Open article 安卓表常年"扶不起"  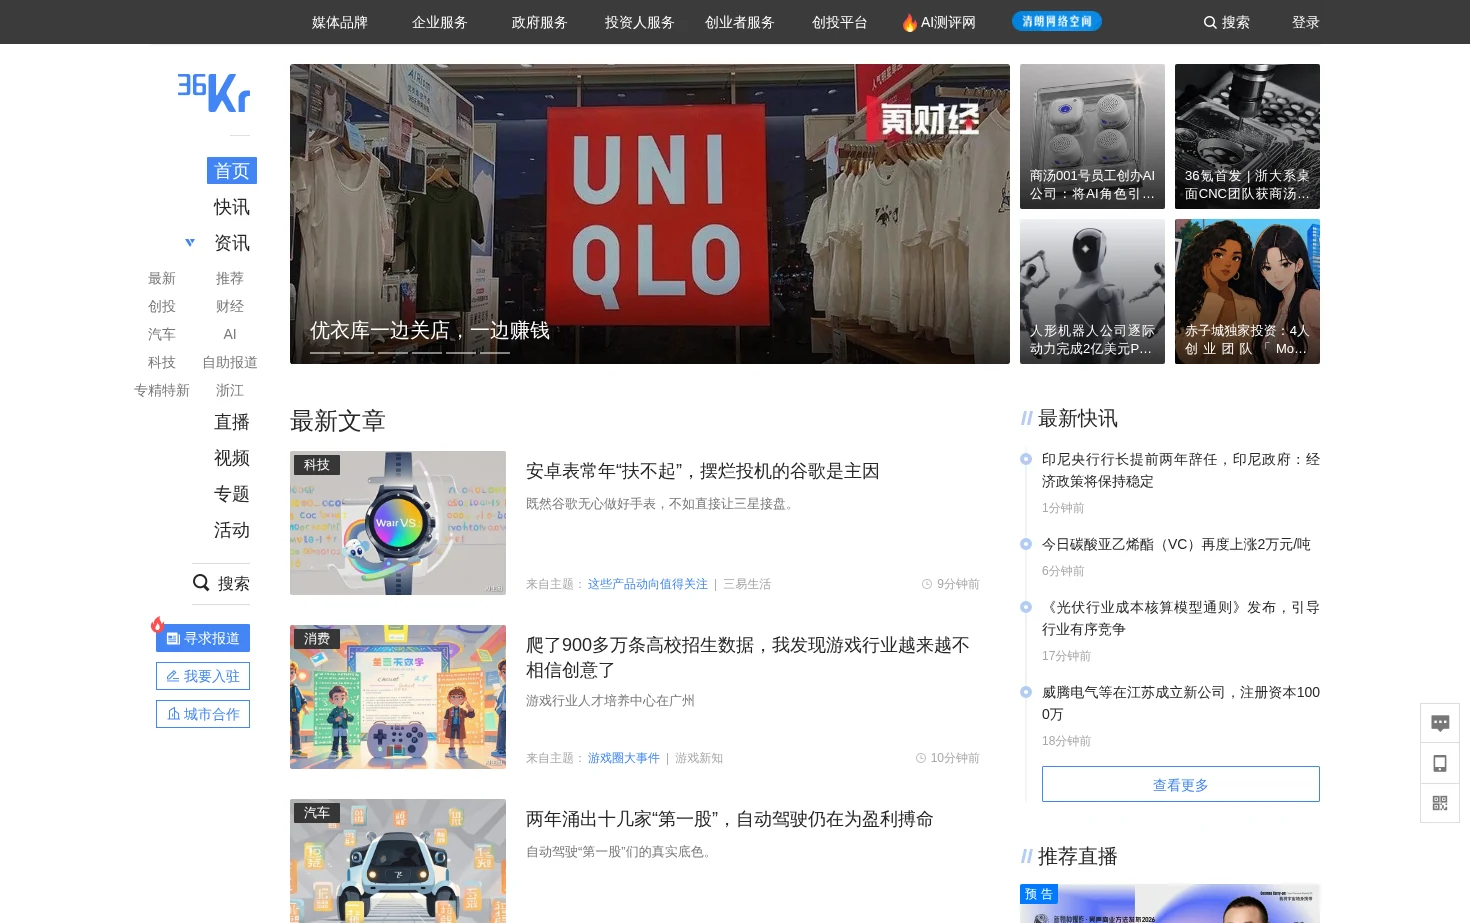click(x=703, y=471)
